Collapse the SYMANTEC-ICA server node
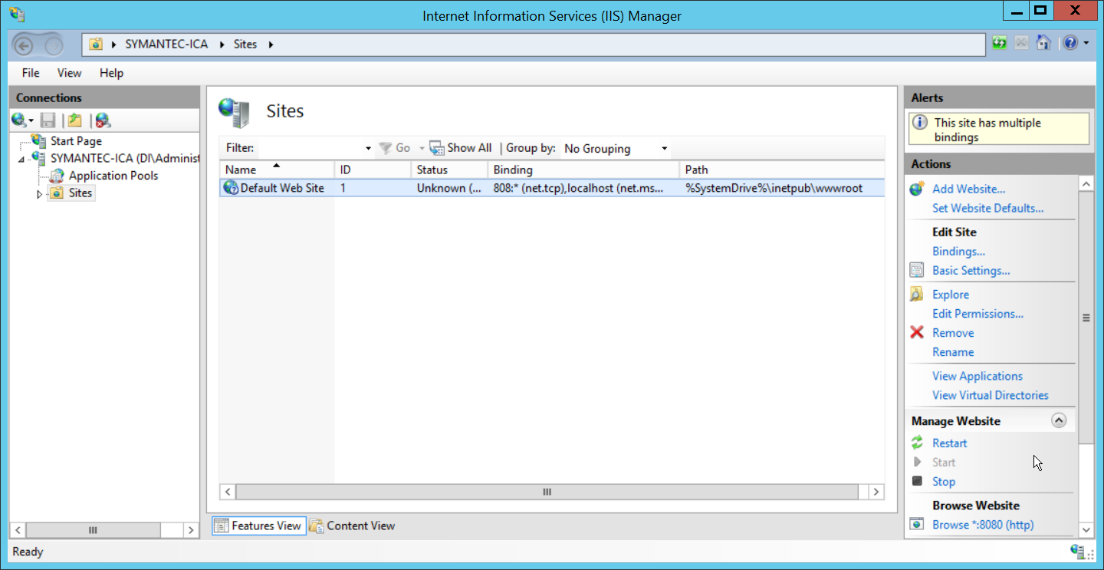The height and width of the screenshot is (570, 1104). 21,159
